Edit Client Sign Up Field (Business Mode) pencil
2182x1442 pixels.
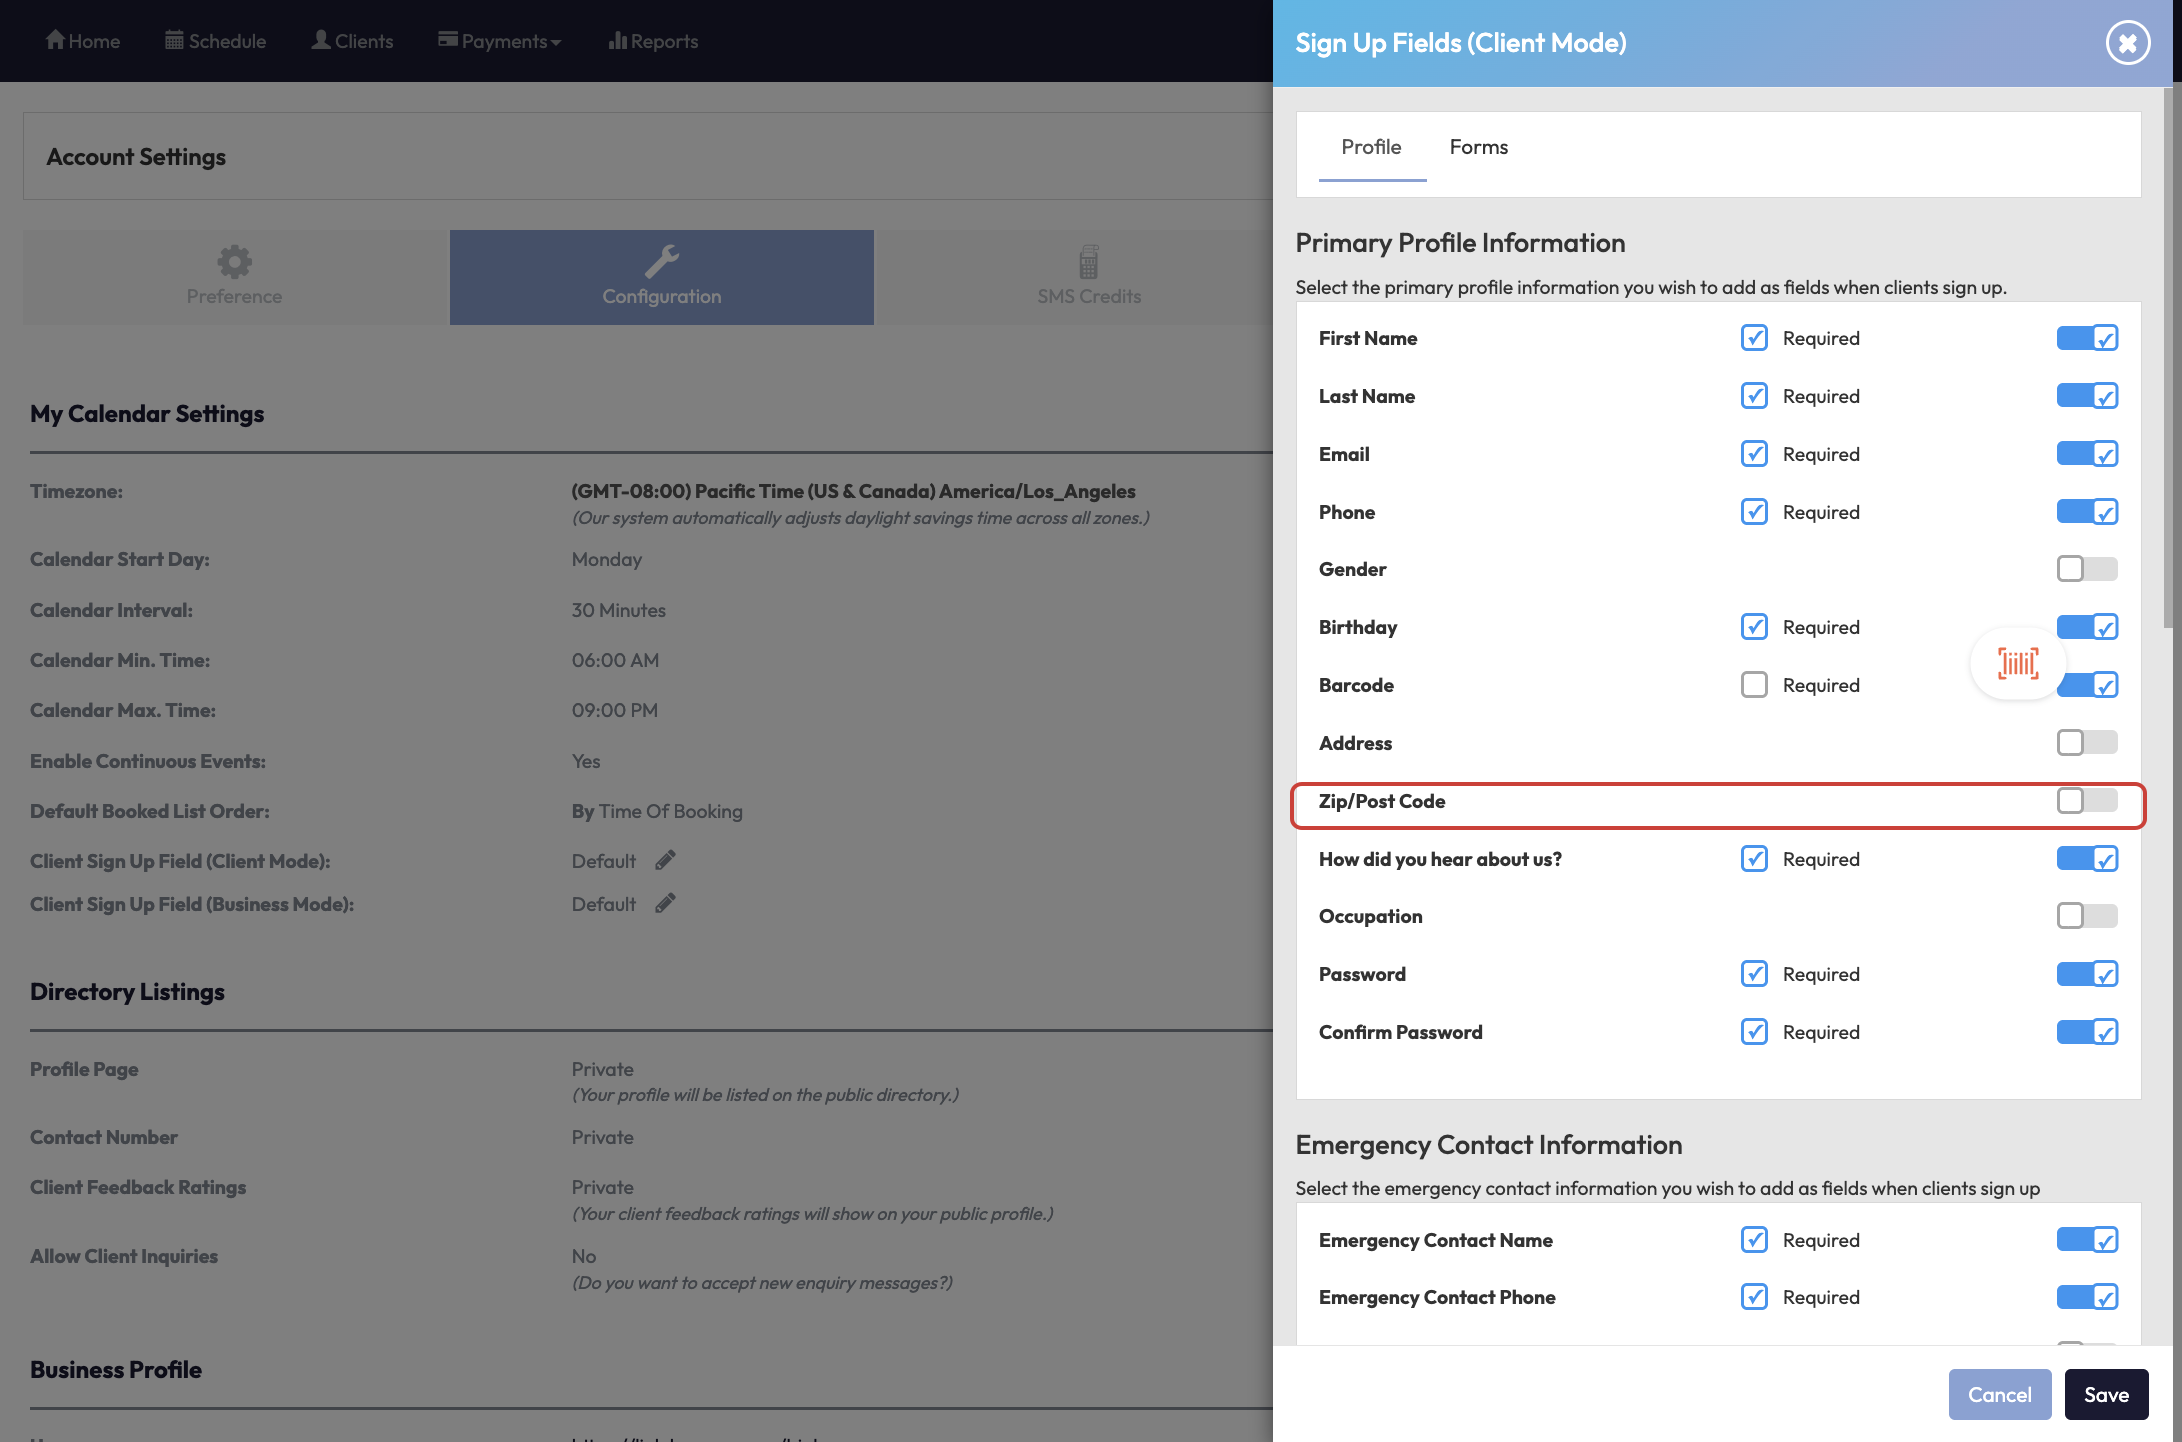665,903
